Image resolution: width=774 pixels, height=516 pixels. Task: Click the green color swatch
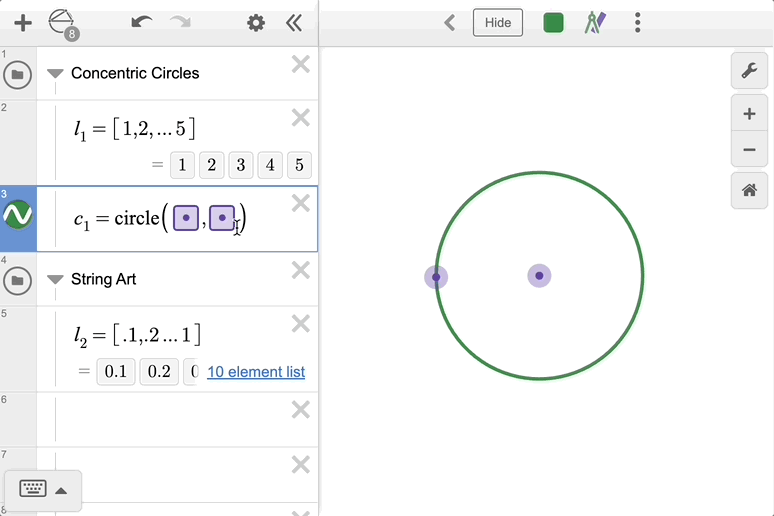[554, 23]
